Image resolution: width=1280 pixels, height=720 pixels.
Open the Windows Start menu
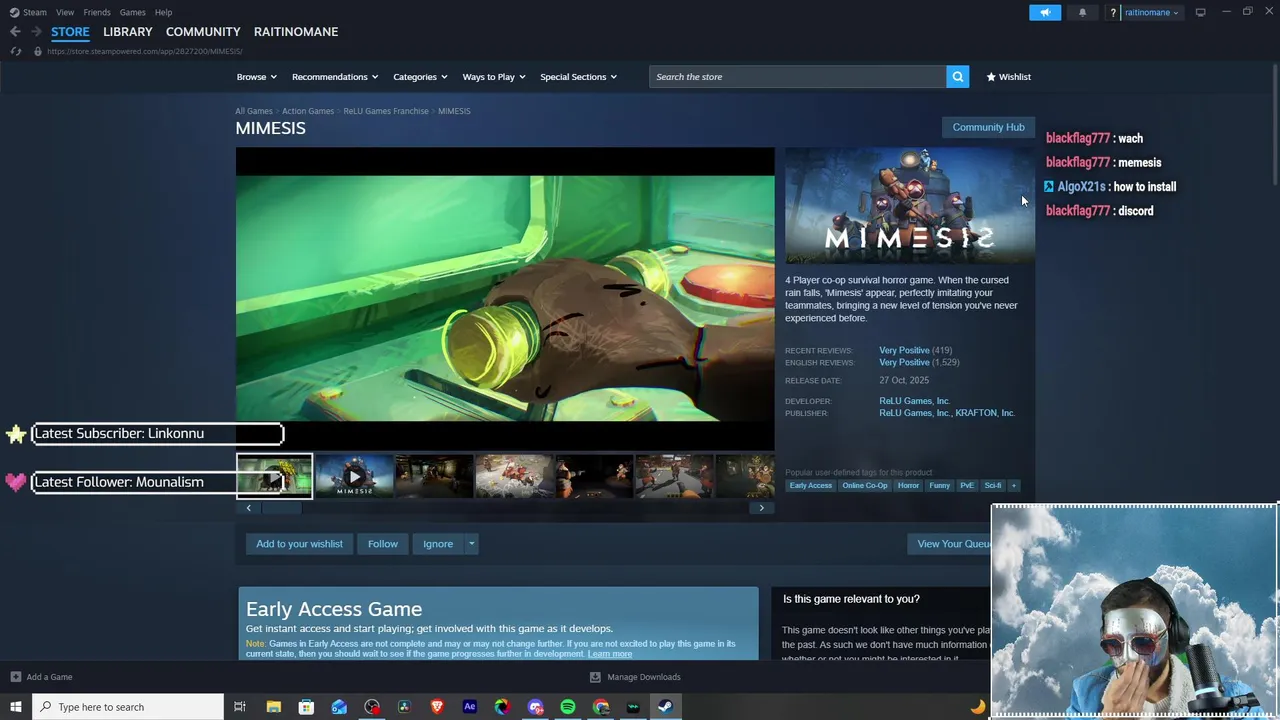[x=15, y=707]
